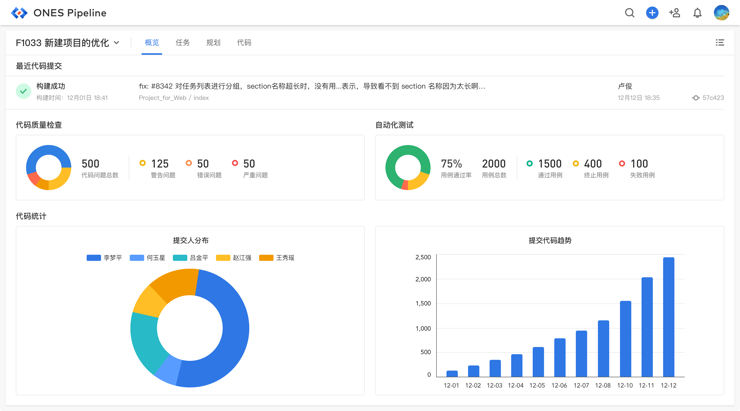The width and height of the screenshot is (740, 411).
Task: Click the green build success check icon
Action: coord(23,91)
